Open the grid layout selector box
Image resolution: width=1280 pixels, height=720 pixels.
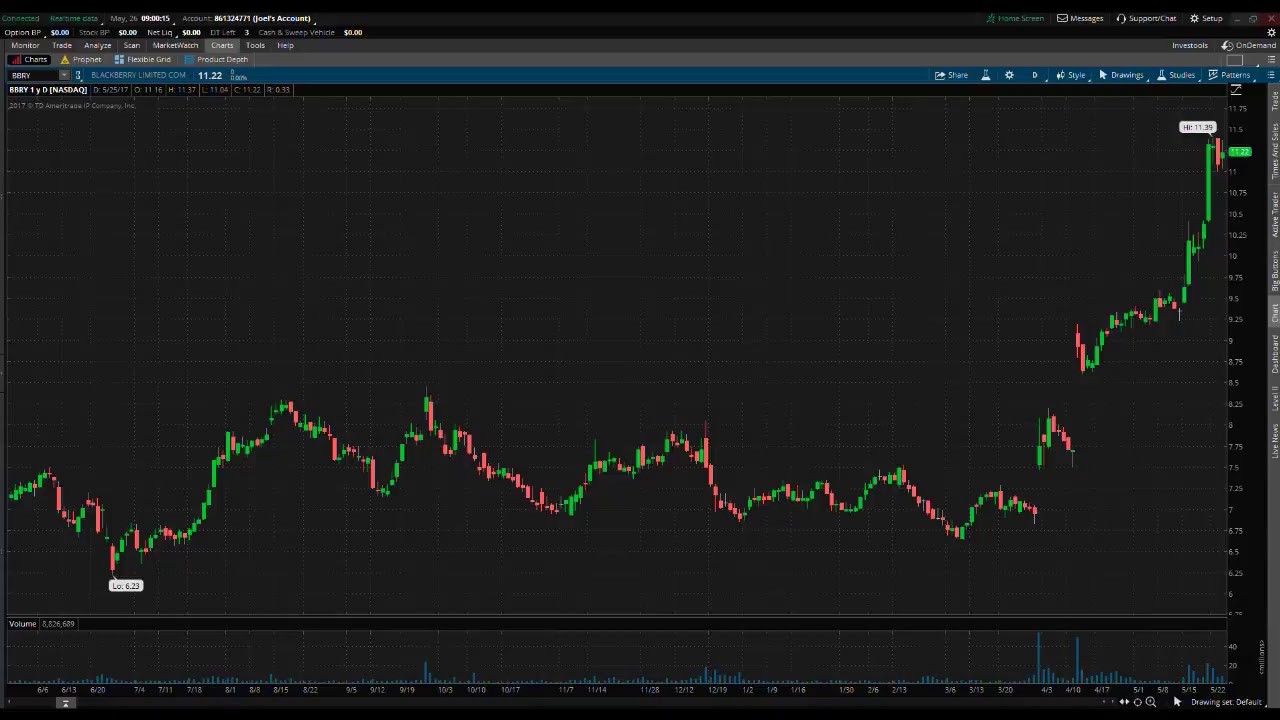1235,59
